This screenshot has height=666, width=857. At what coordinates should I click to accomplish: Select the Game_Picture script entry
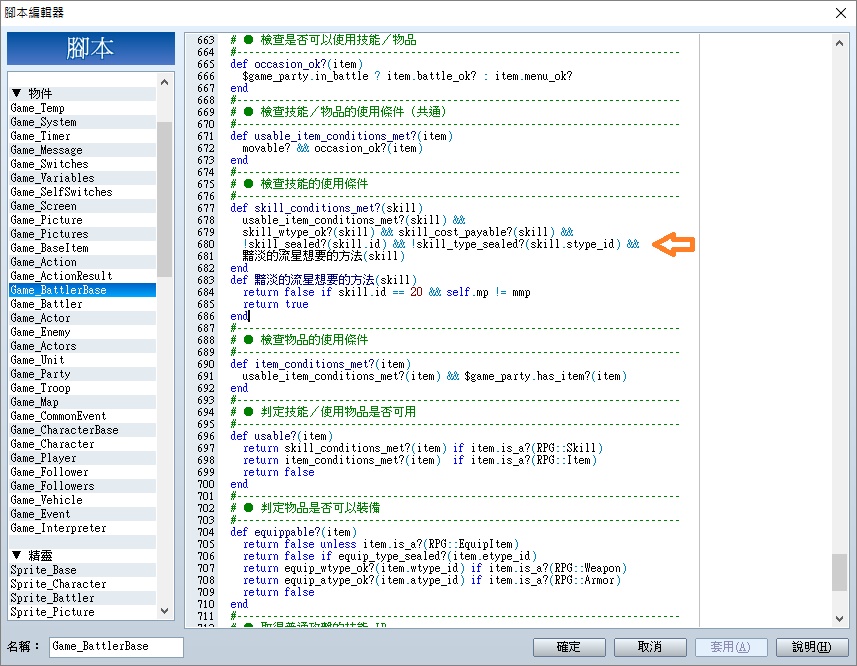click(x=83, y=220)
